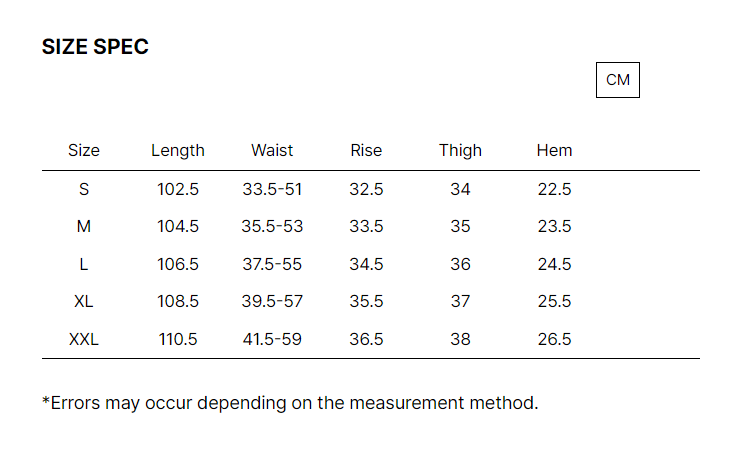Click the Size column header
Image resolution: width=738 pixels, height=466 pixels.
coord(84,151)
